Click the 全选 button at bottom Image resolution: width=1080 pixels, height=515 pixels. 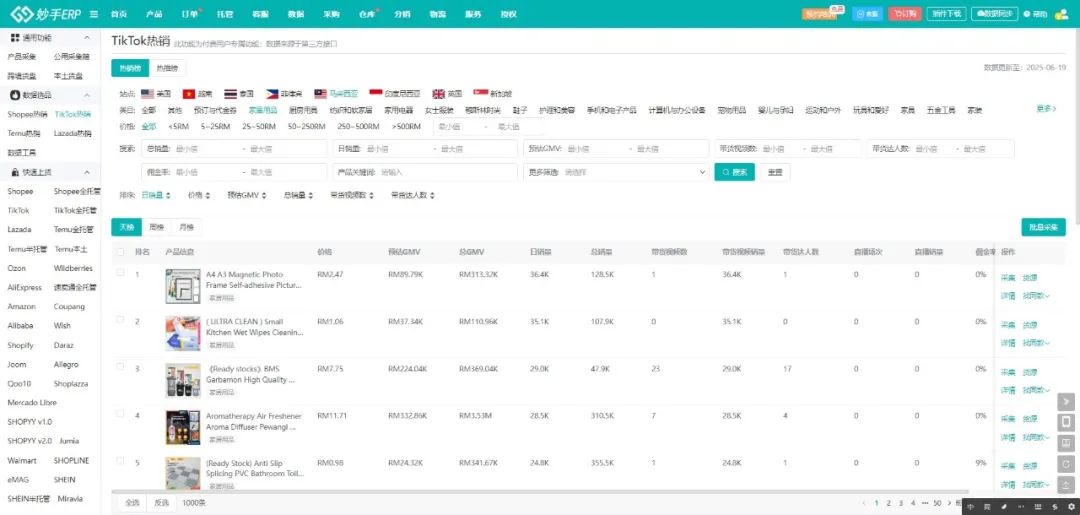(x=132, y=503)
